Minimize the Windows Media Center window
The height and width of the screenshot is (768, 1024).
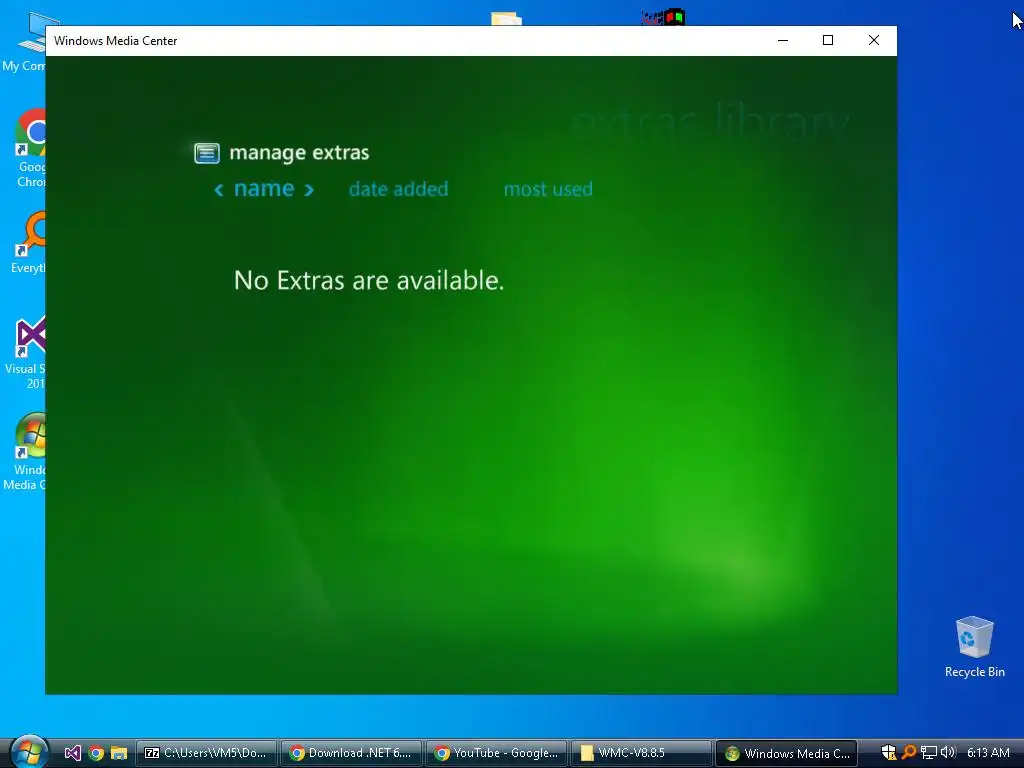click(783, 40)
